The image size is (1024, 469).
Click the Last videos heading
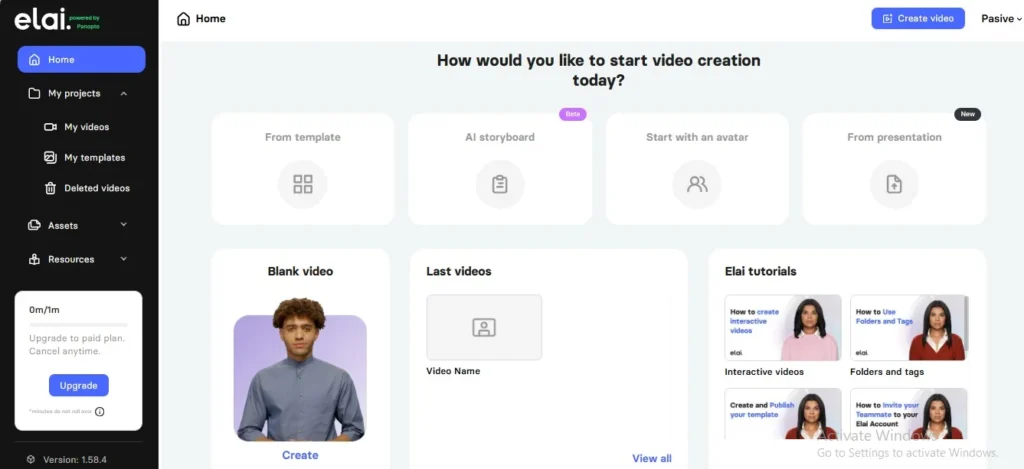point(458,271)
